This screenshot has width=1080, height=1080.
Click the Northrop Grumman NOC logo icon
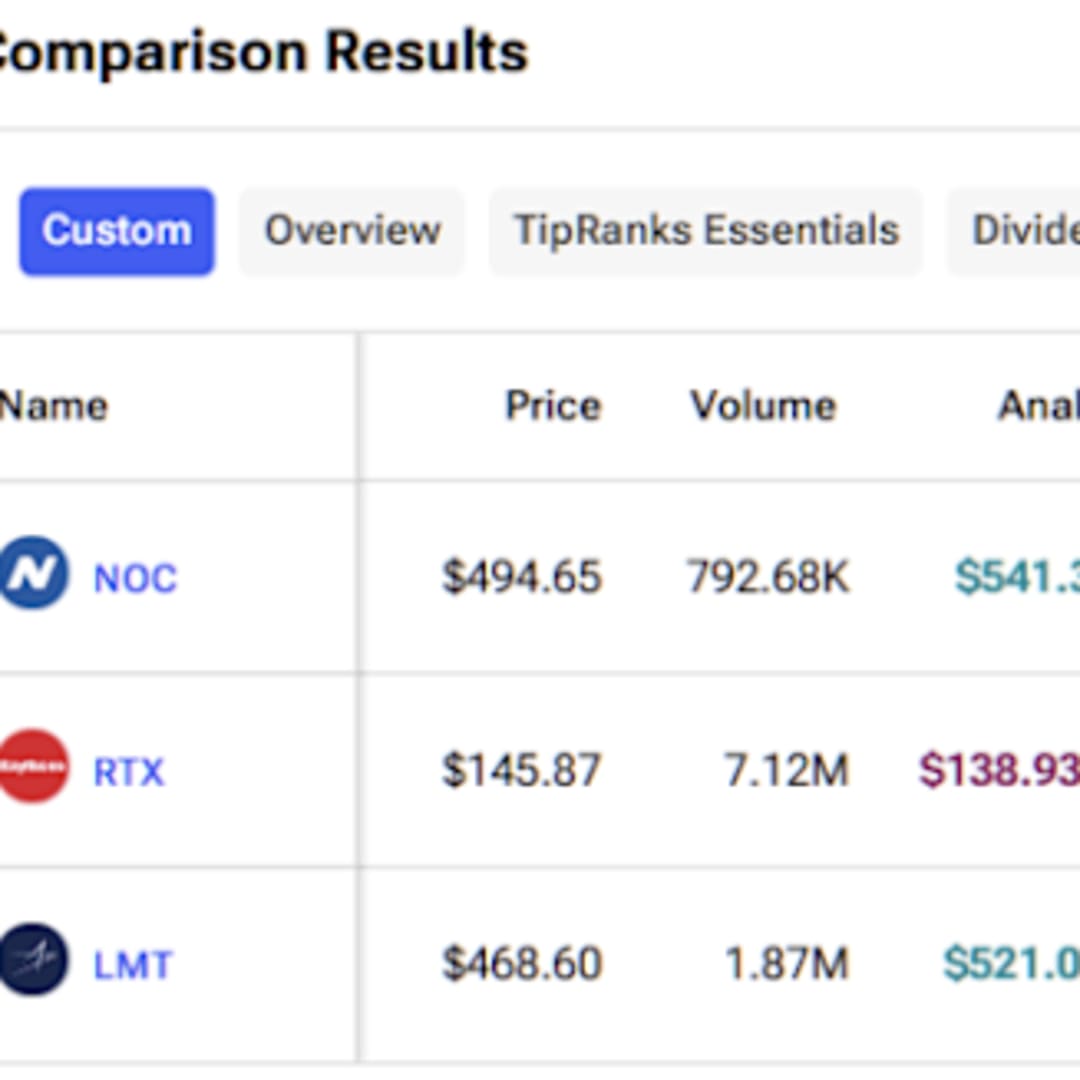(34, 574)
